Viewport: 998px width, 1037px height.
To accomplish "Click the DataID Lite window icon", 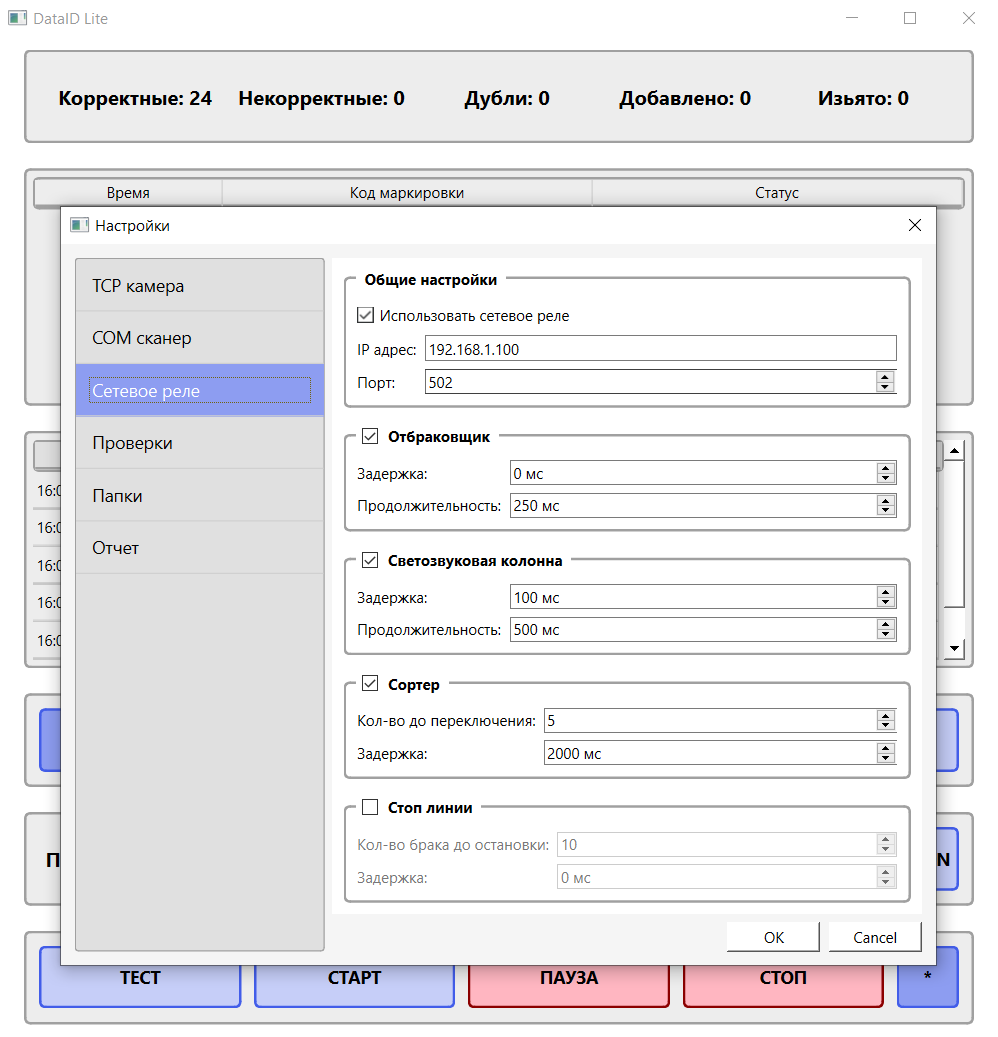I will click(x=17, y=18).
